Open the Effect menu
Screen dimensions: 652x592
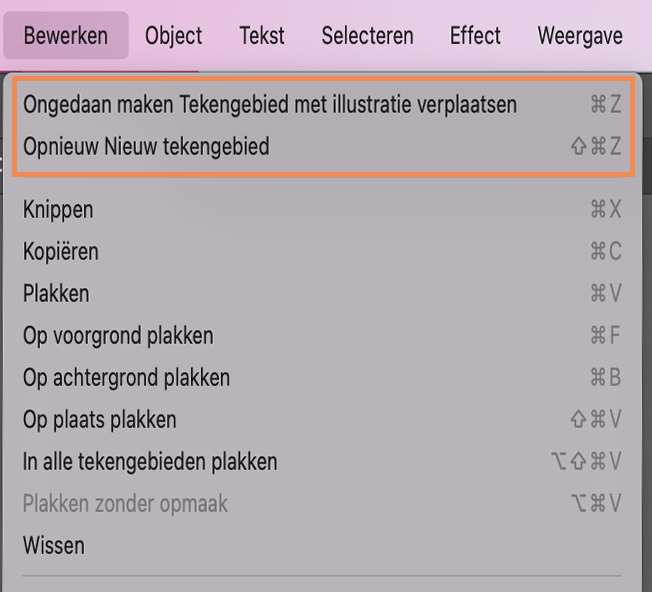pos(475,36)
